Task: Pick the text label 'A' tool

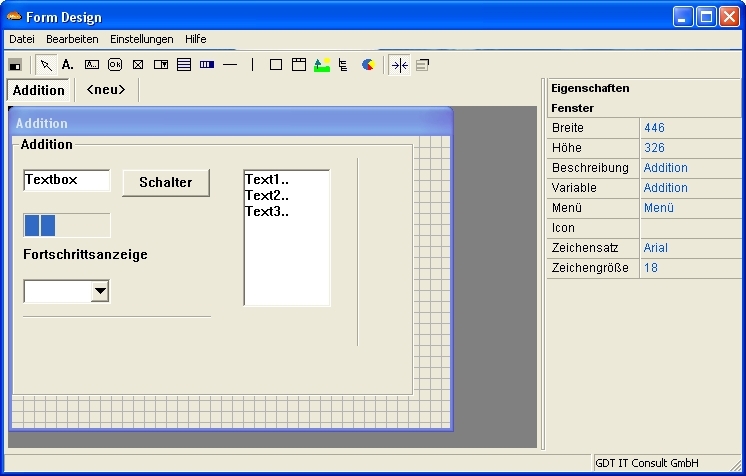Action: coord(68,65)
